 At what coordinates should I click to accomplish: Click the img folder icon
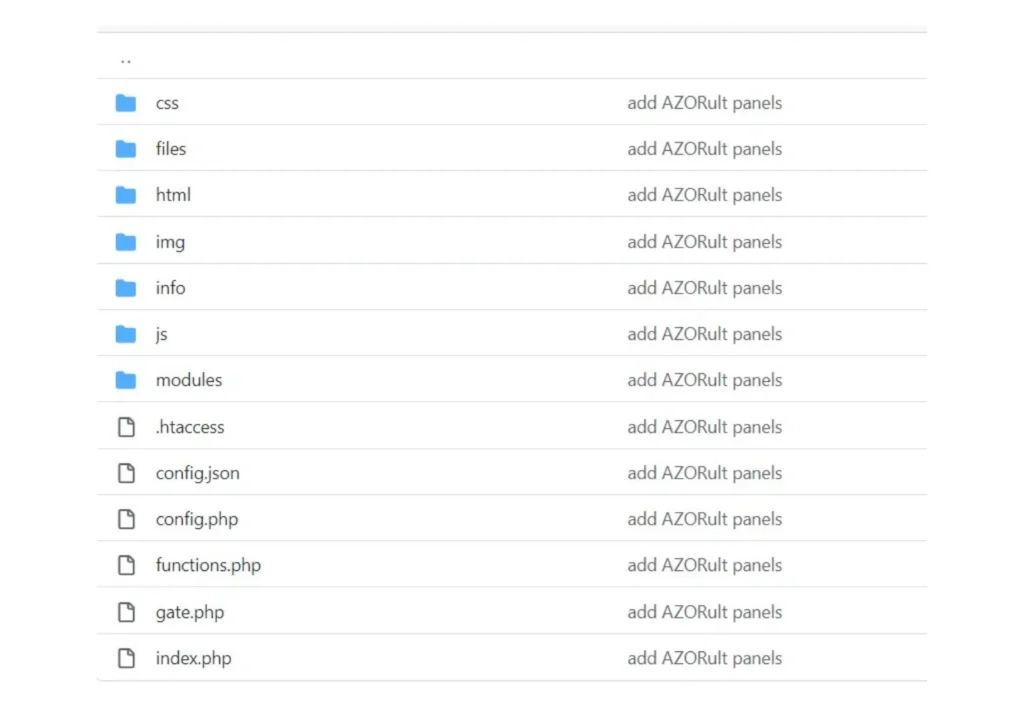click(126, 242)
